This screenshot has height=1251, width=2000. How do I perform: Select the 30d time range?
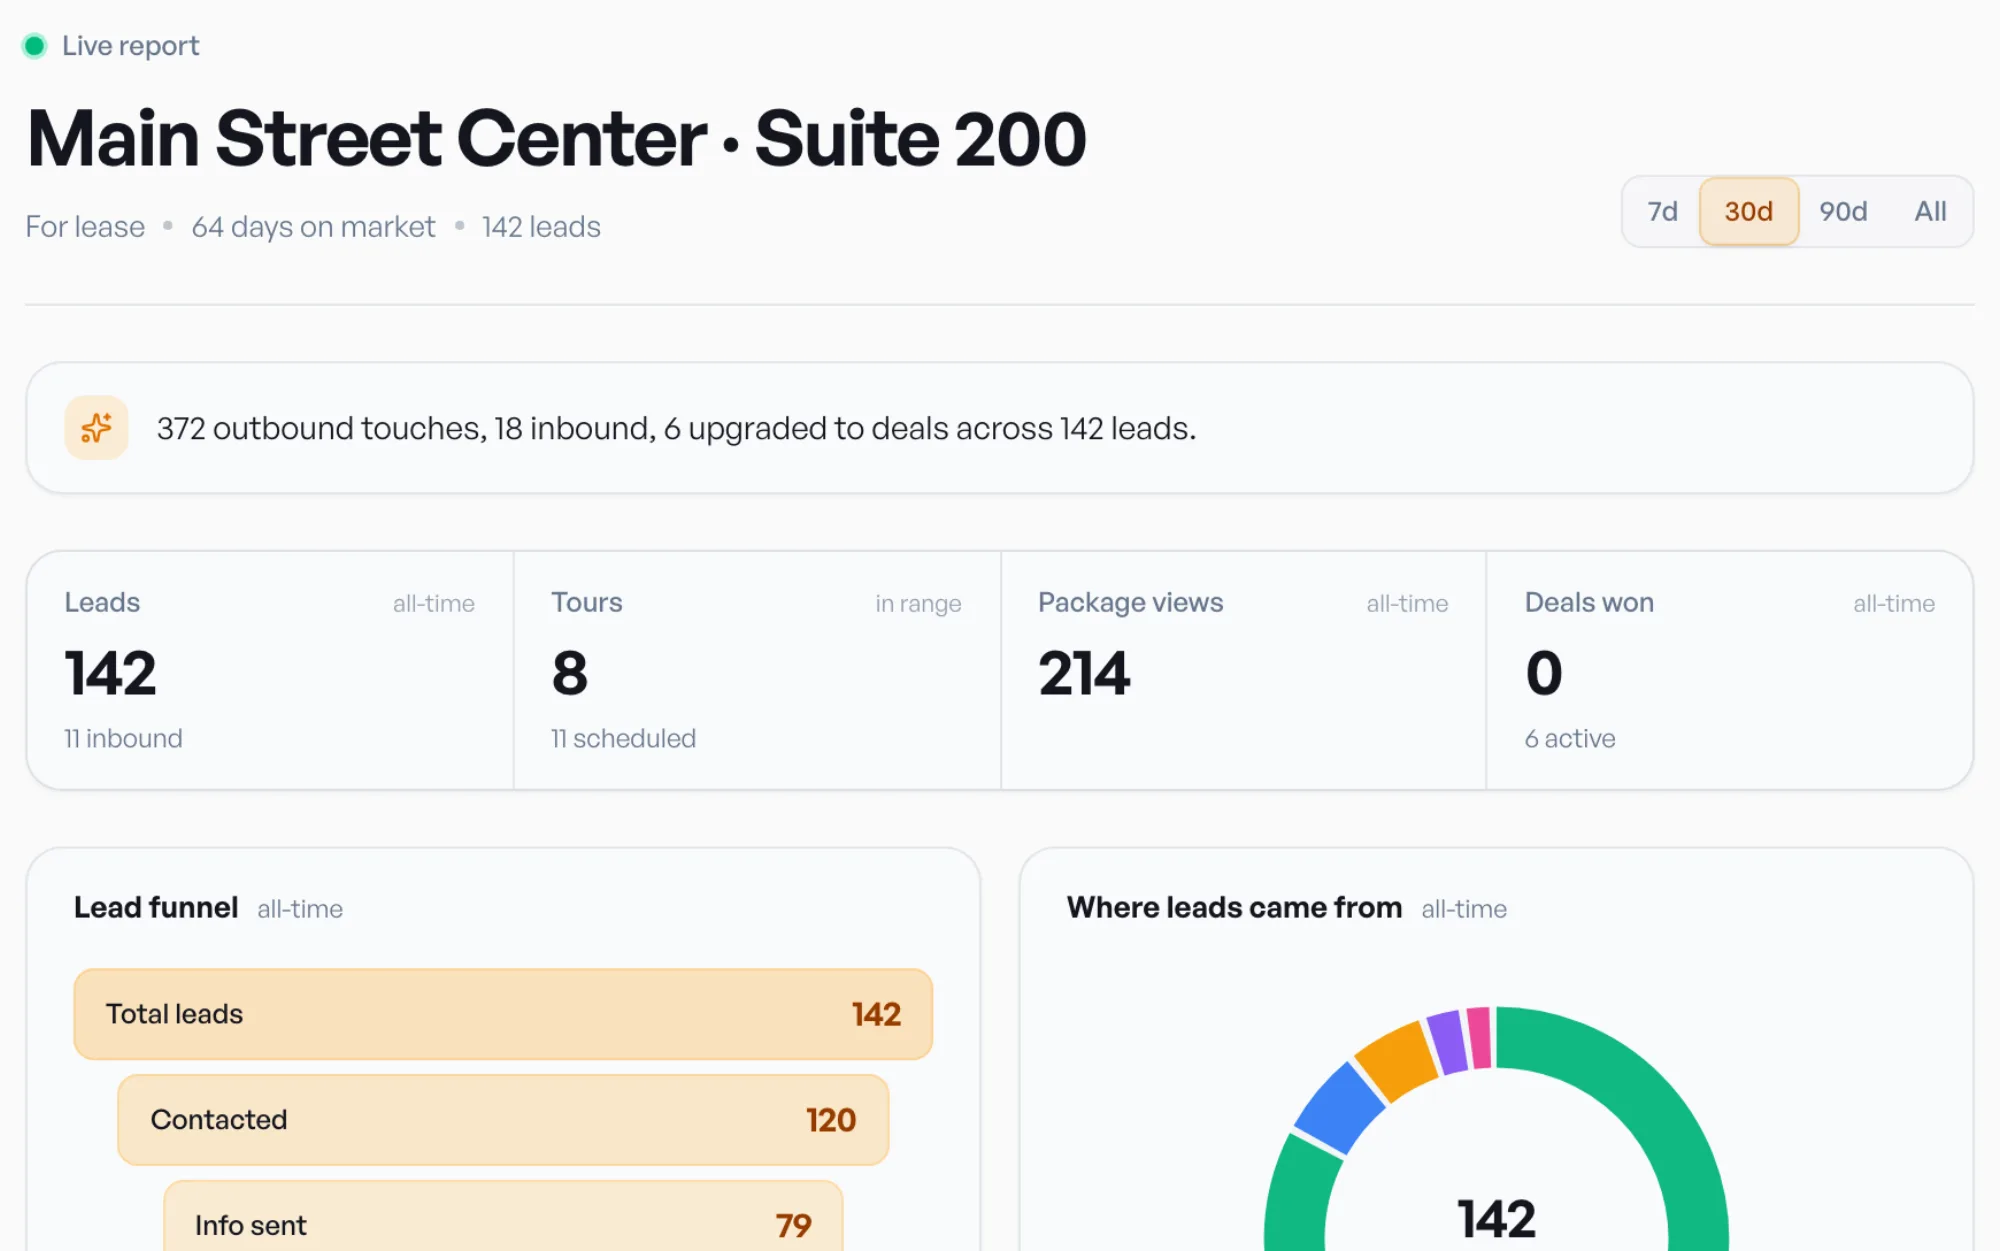1749,211
